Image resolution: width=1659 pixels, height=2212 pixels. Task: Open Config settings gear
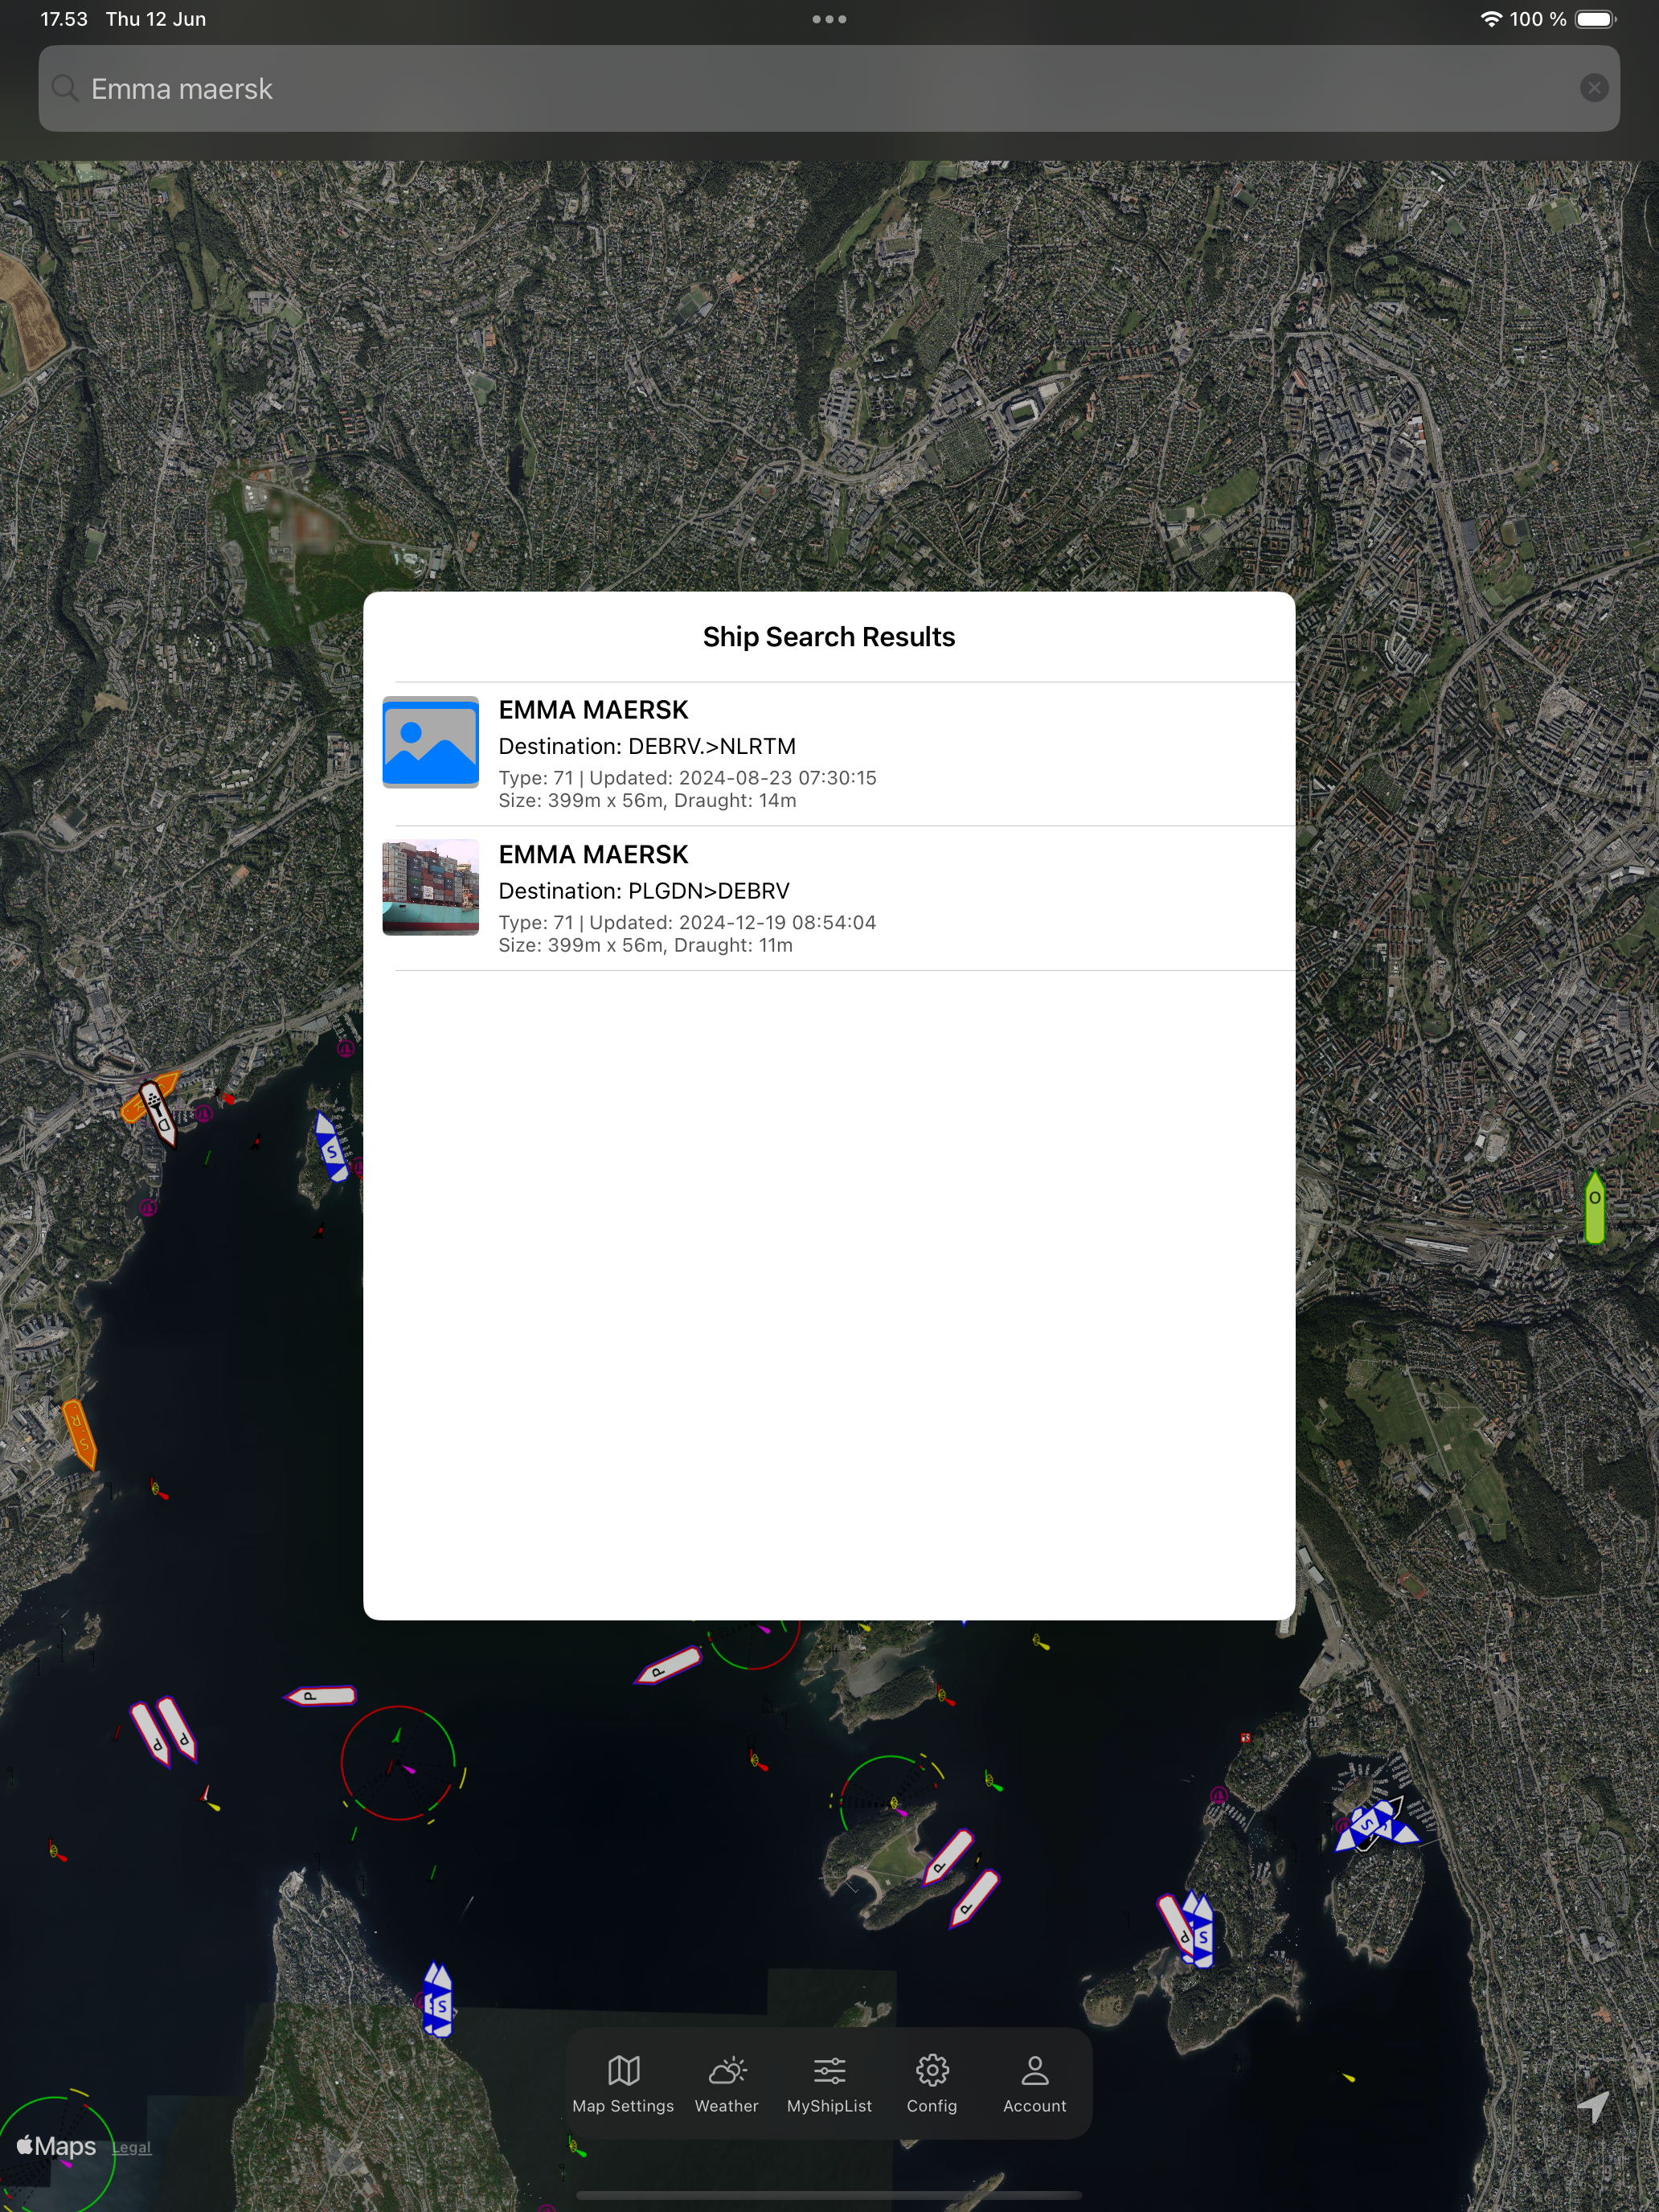(x=932, y=2084)
